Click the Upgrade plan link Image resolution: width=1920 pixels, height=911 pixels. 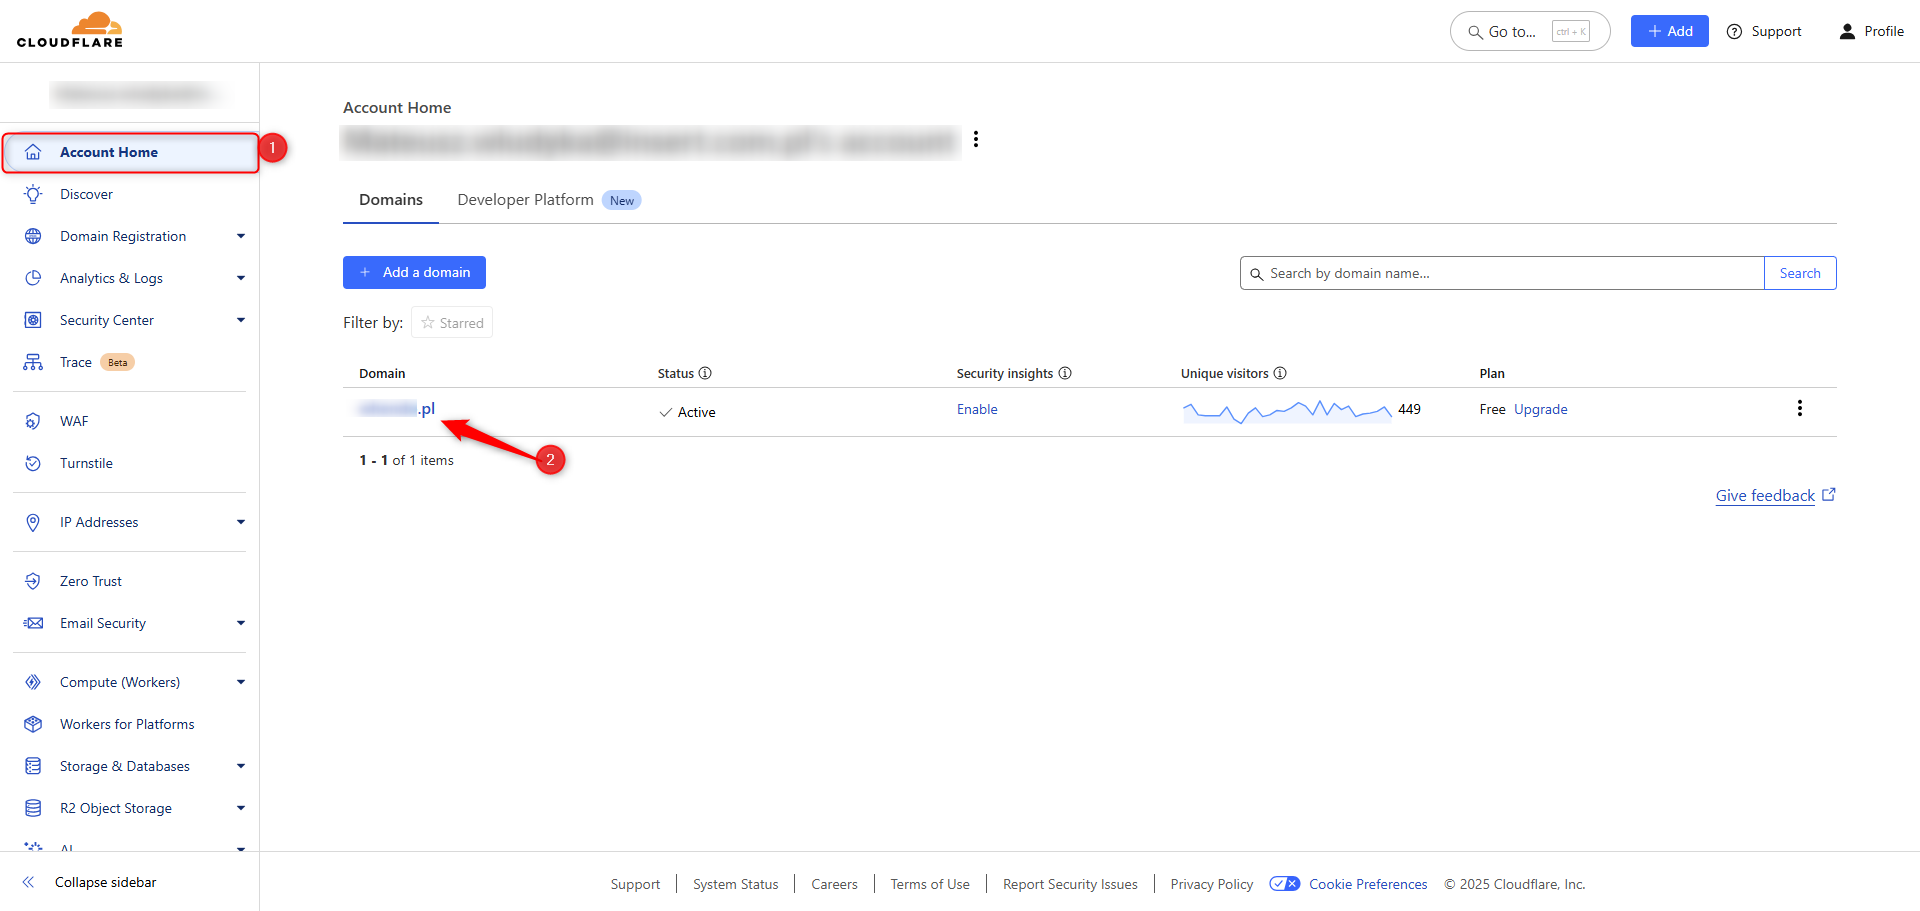click(1541, 409)
